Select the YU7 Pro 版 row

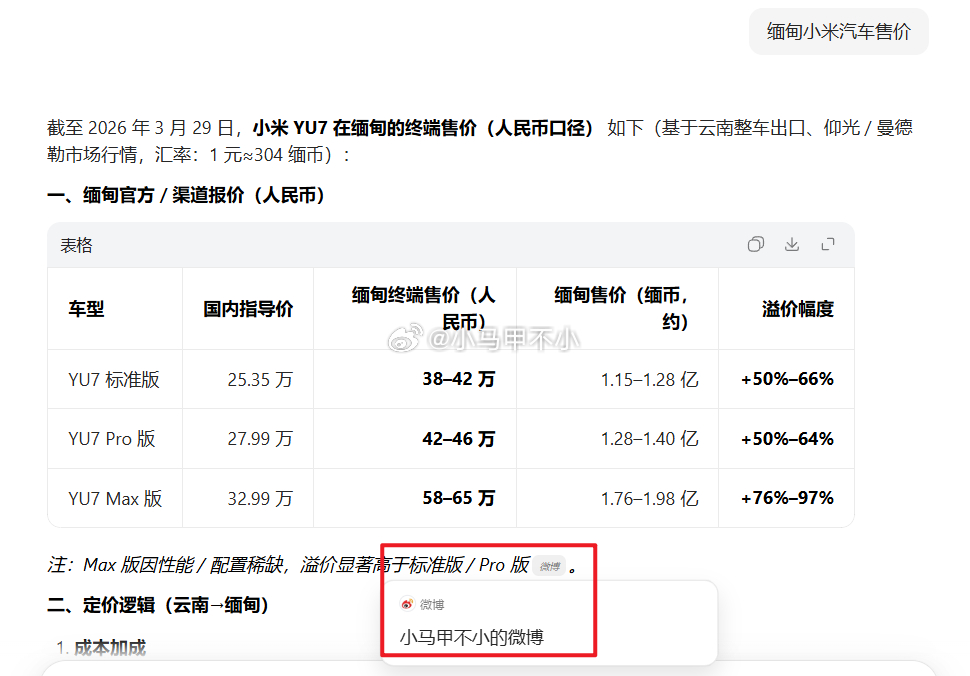pyautogui.click(x=115, y=438)
